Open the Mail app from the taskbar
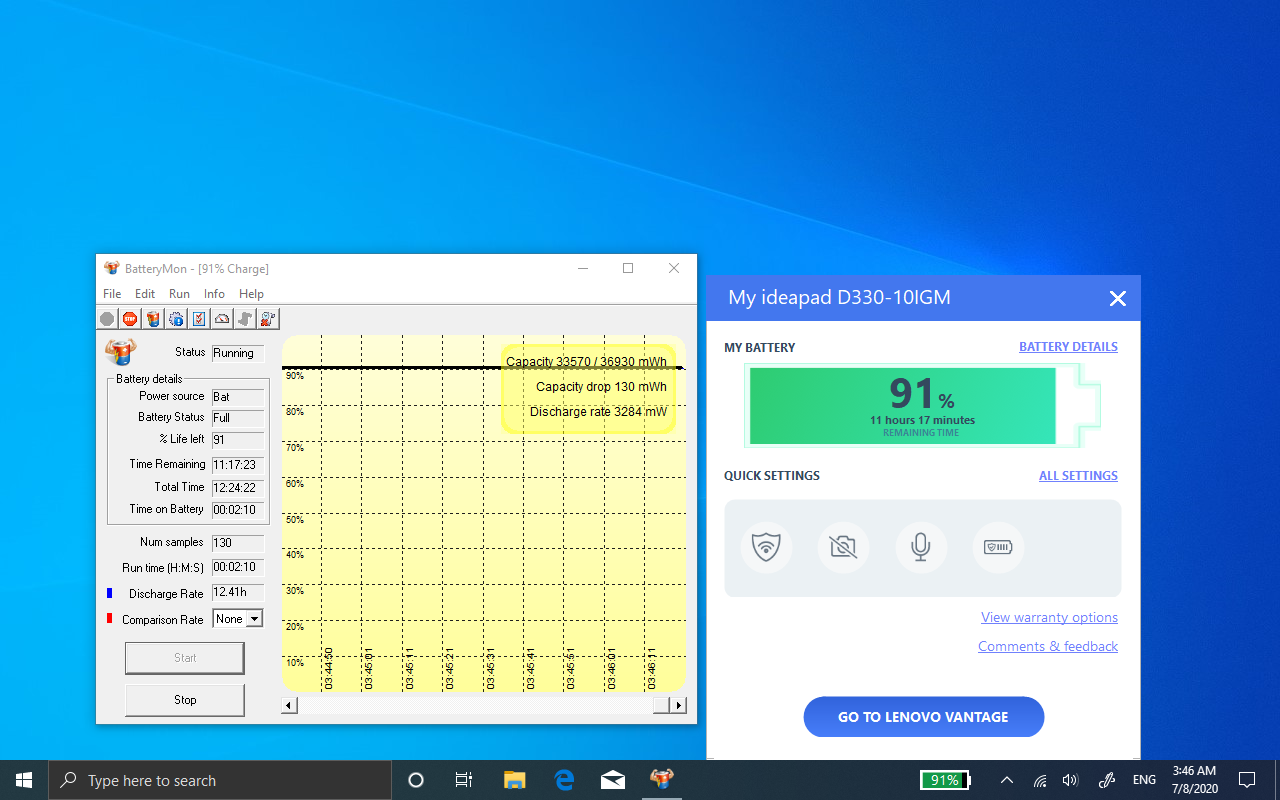1280x800 pixels. pyautogui.click(x=613, y=780)
